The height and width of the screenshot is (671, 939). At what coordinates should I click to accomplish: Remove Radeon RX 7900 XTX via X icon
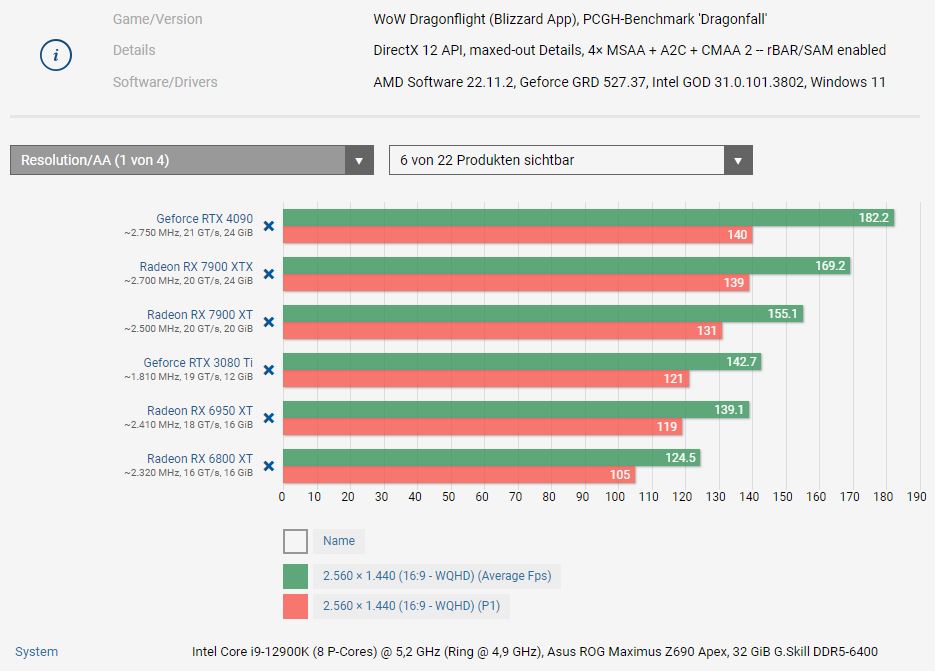coord(269,274)
